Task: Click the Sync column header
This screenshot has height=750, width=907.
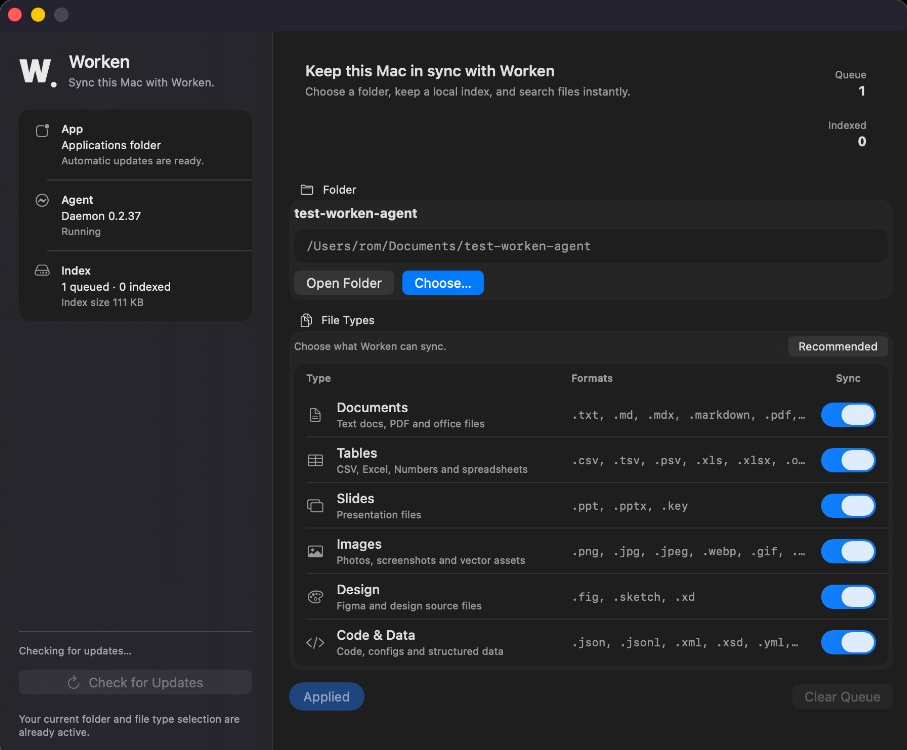Action: point(848,378)
